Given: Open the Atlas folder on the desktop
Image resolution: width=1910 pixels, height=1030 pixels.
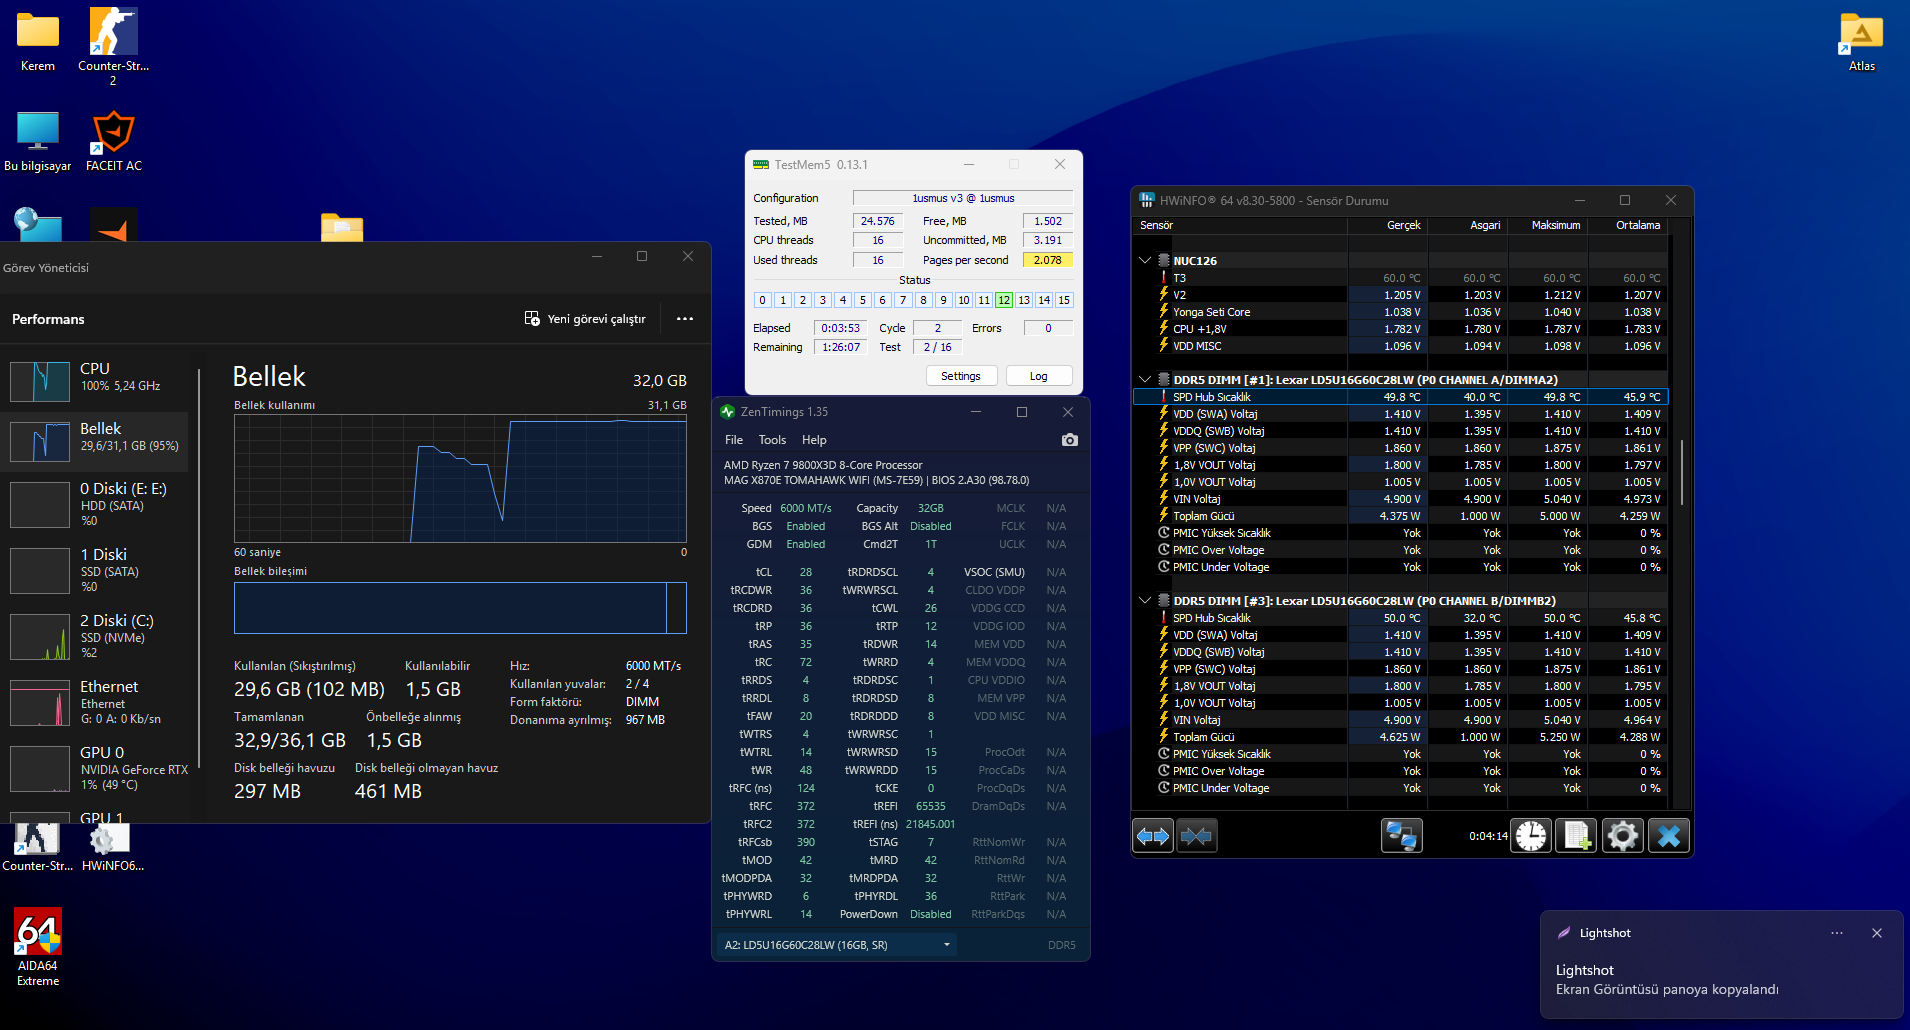Looking at the screenshot, I should 1861,42.
